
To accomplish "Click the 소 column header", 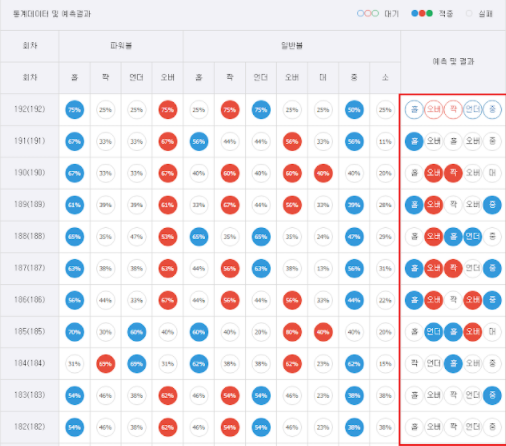I will point(385,78).
